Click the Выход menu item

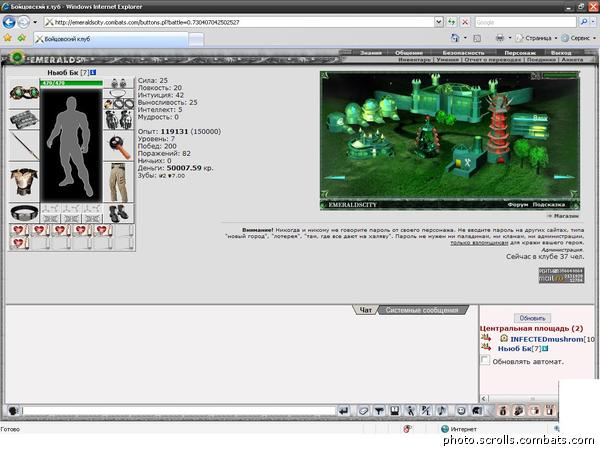(x=561, y=53)
